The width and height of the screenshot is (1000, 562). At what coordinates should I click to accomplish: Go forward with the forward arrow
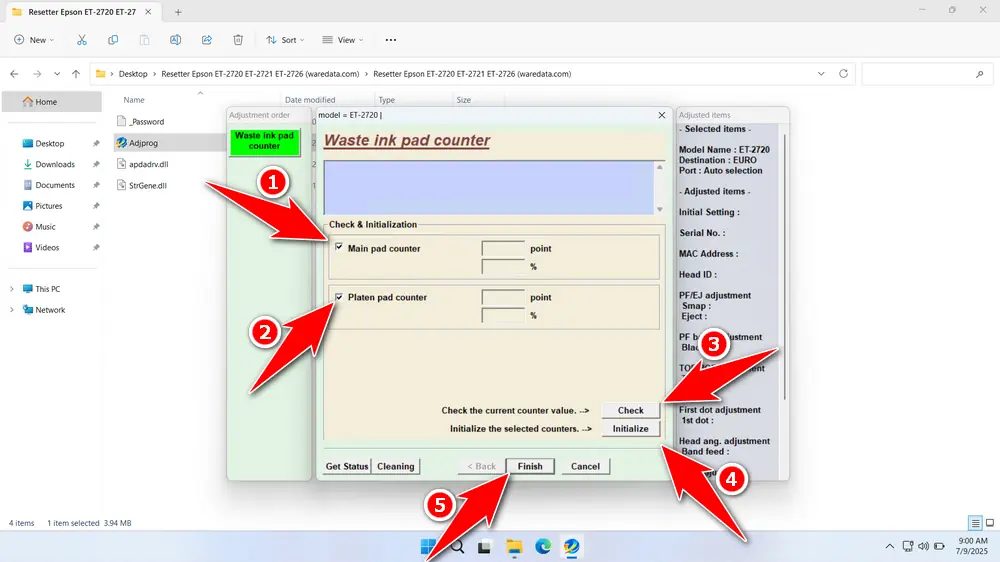point(37,74)
